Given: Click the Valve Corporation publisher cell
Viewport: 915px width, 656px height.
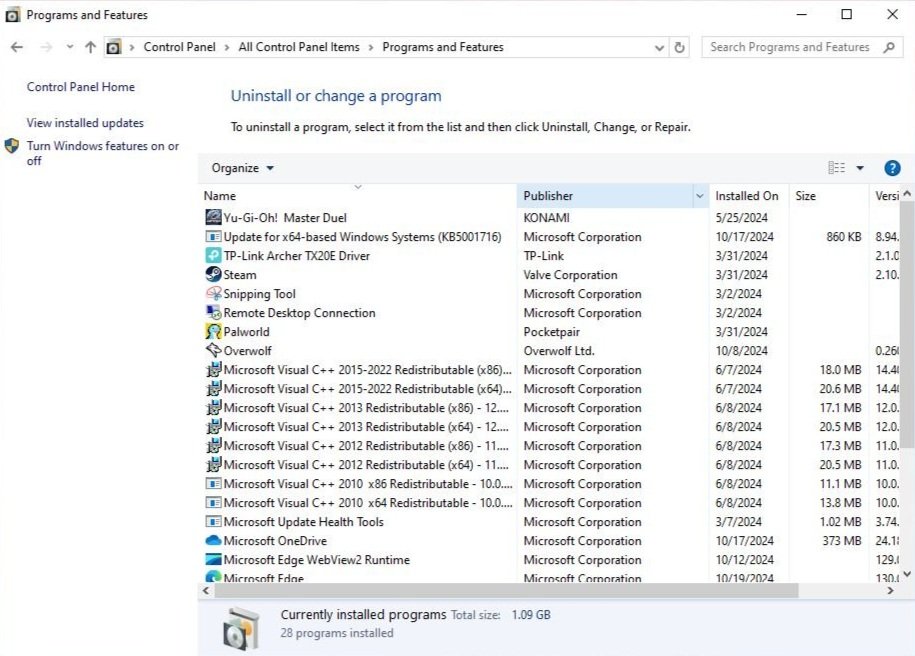Looking at the screenshot, I should click(570, 275).
